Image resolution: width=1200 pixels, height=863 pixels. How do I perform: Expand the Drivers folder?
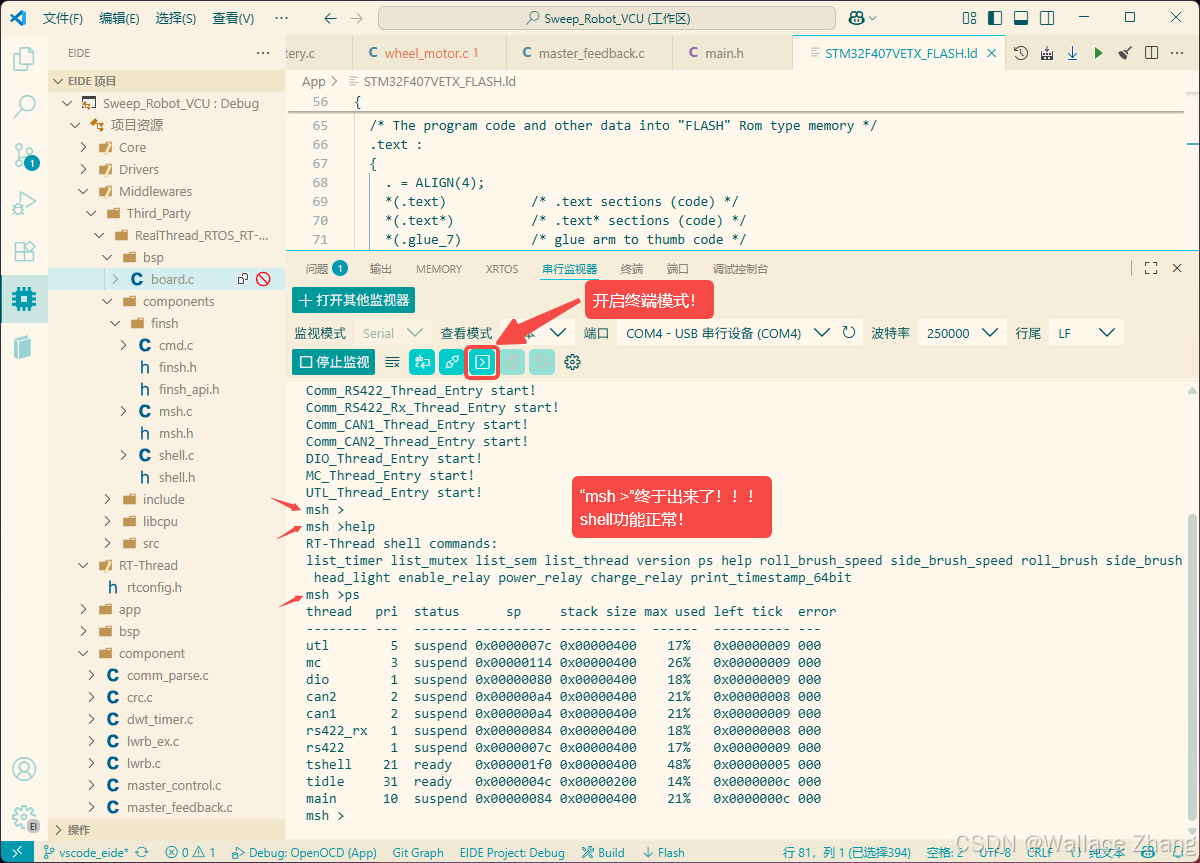(x=83, y=169)
